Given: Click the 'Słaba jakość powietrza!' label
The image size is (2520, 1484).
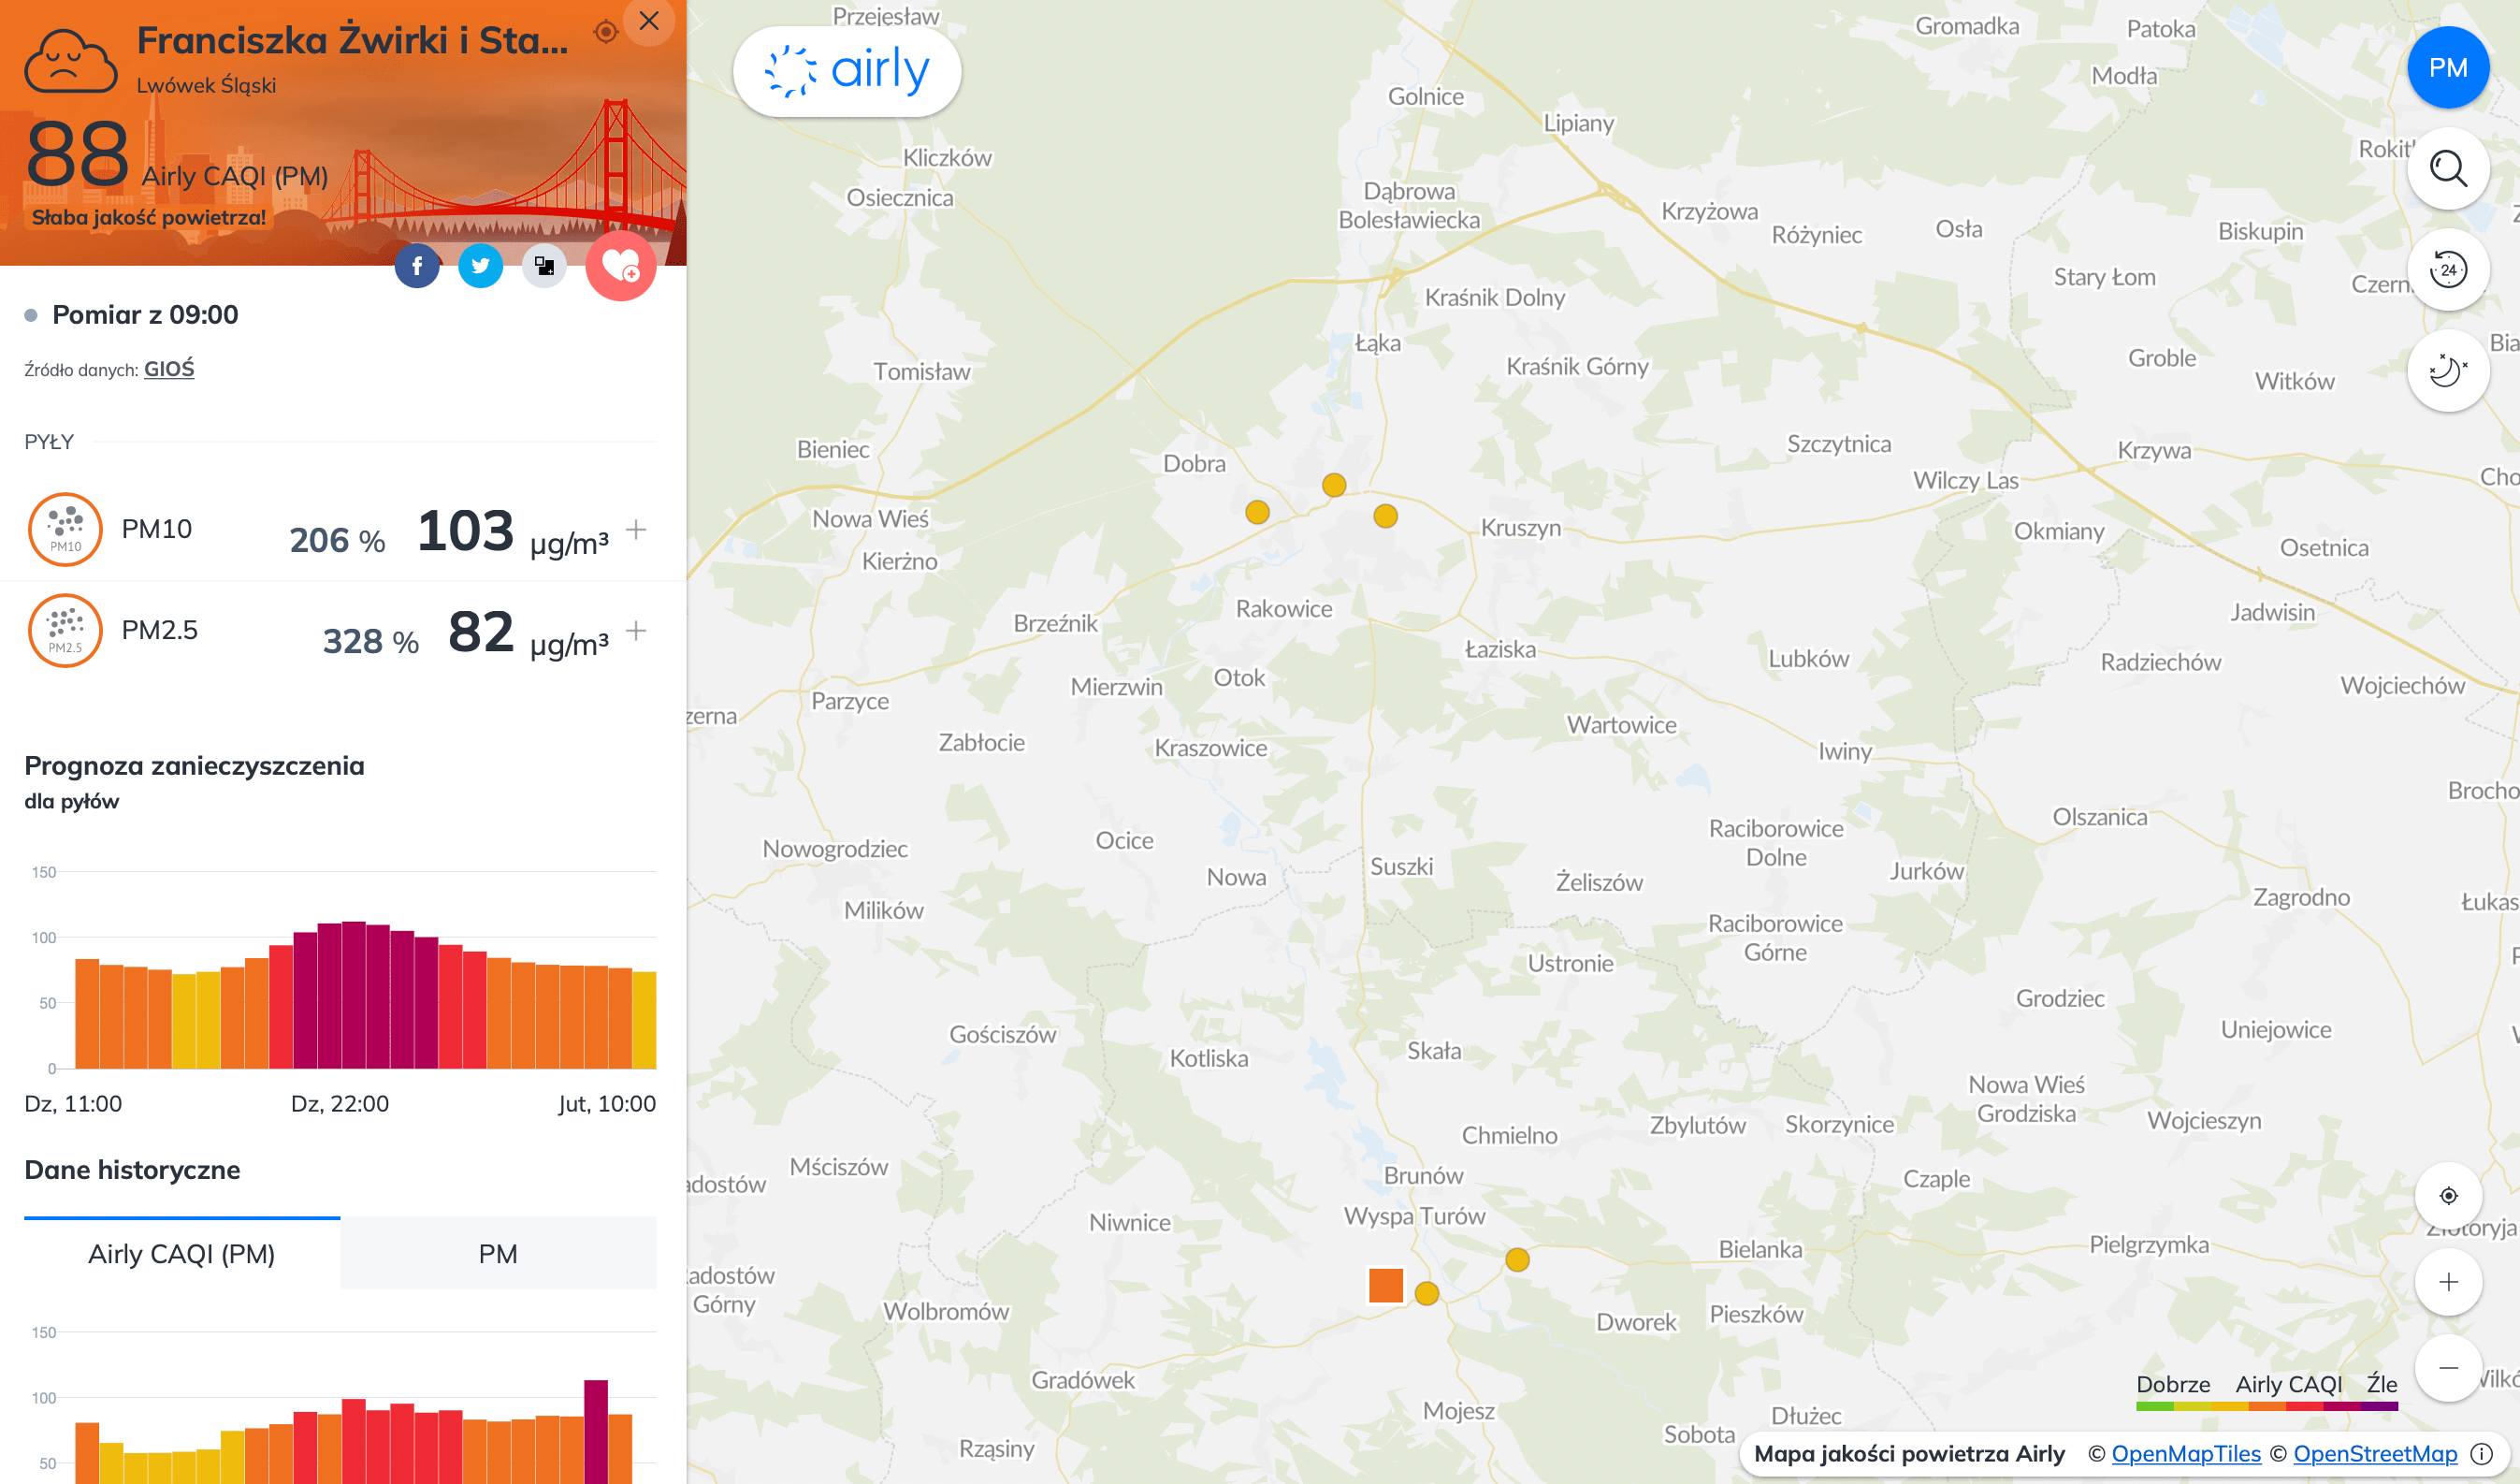Looking at the screenshot, I should [x=149, y=217].
